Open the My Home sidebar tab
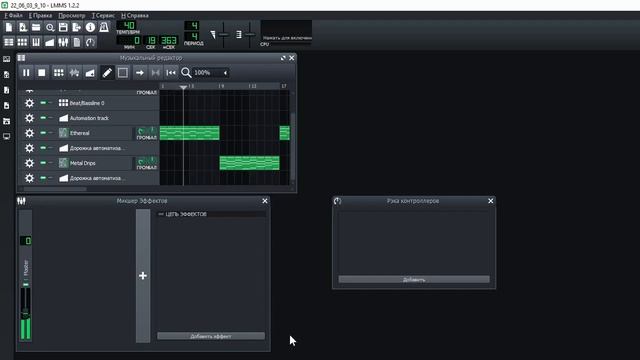 tap(7, 121)
